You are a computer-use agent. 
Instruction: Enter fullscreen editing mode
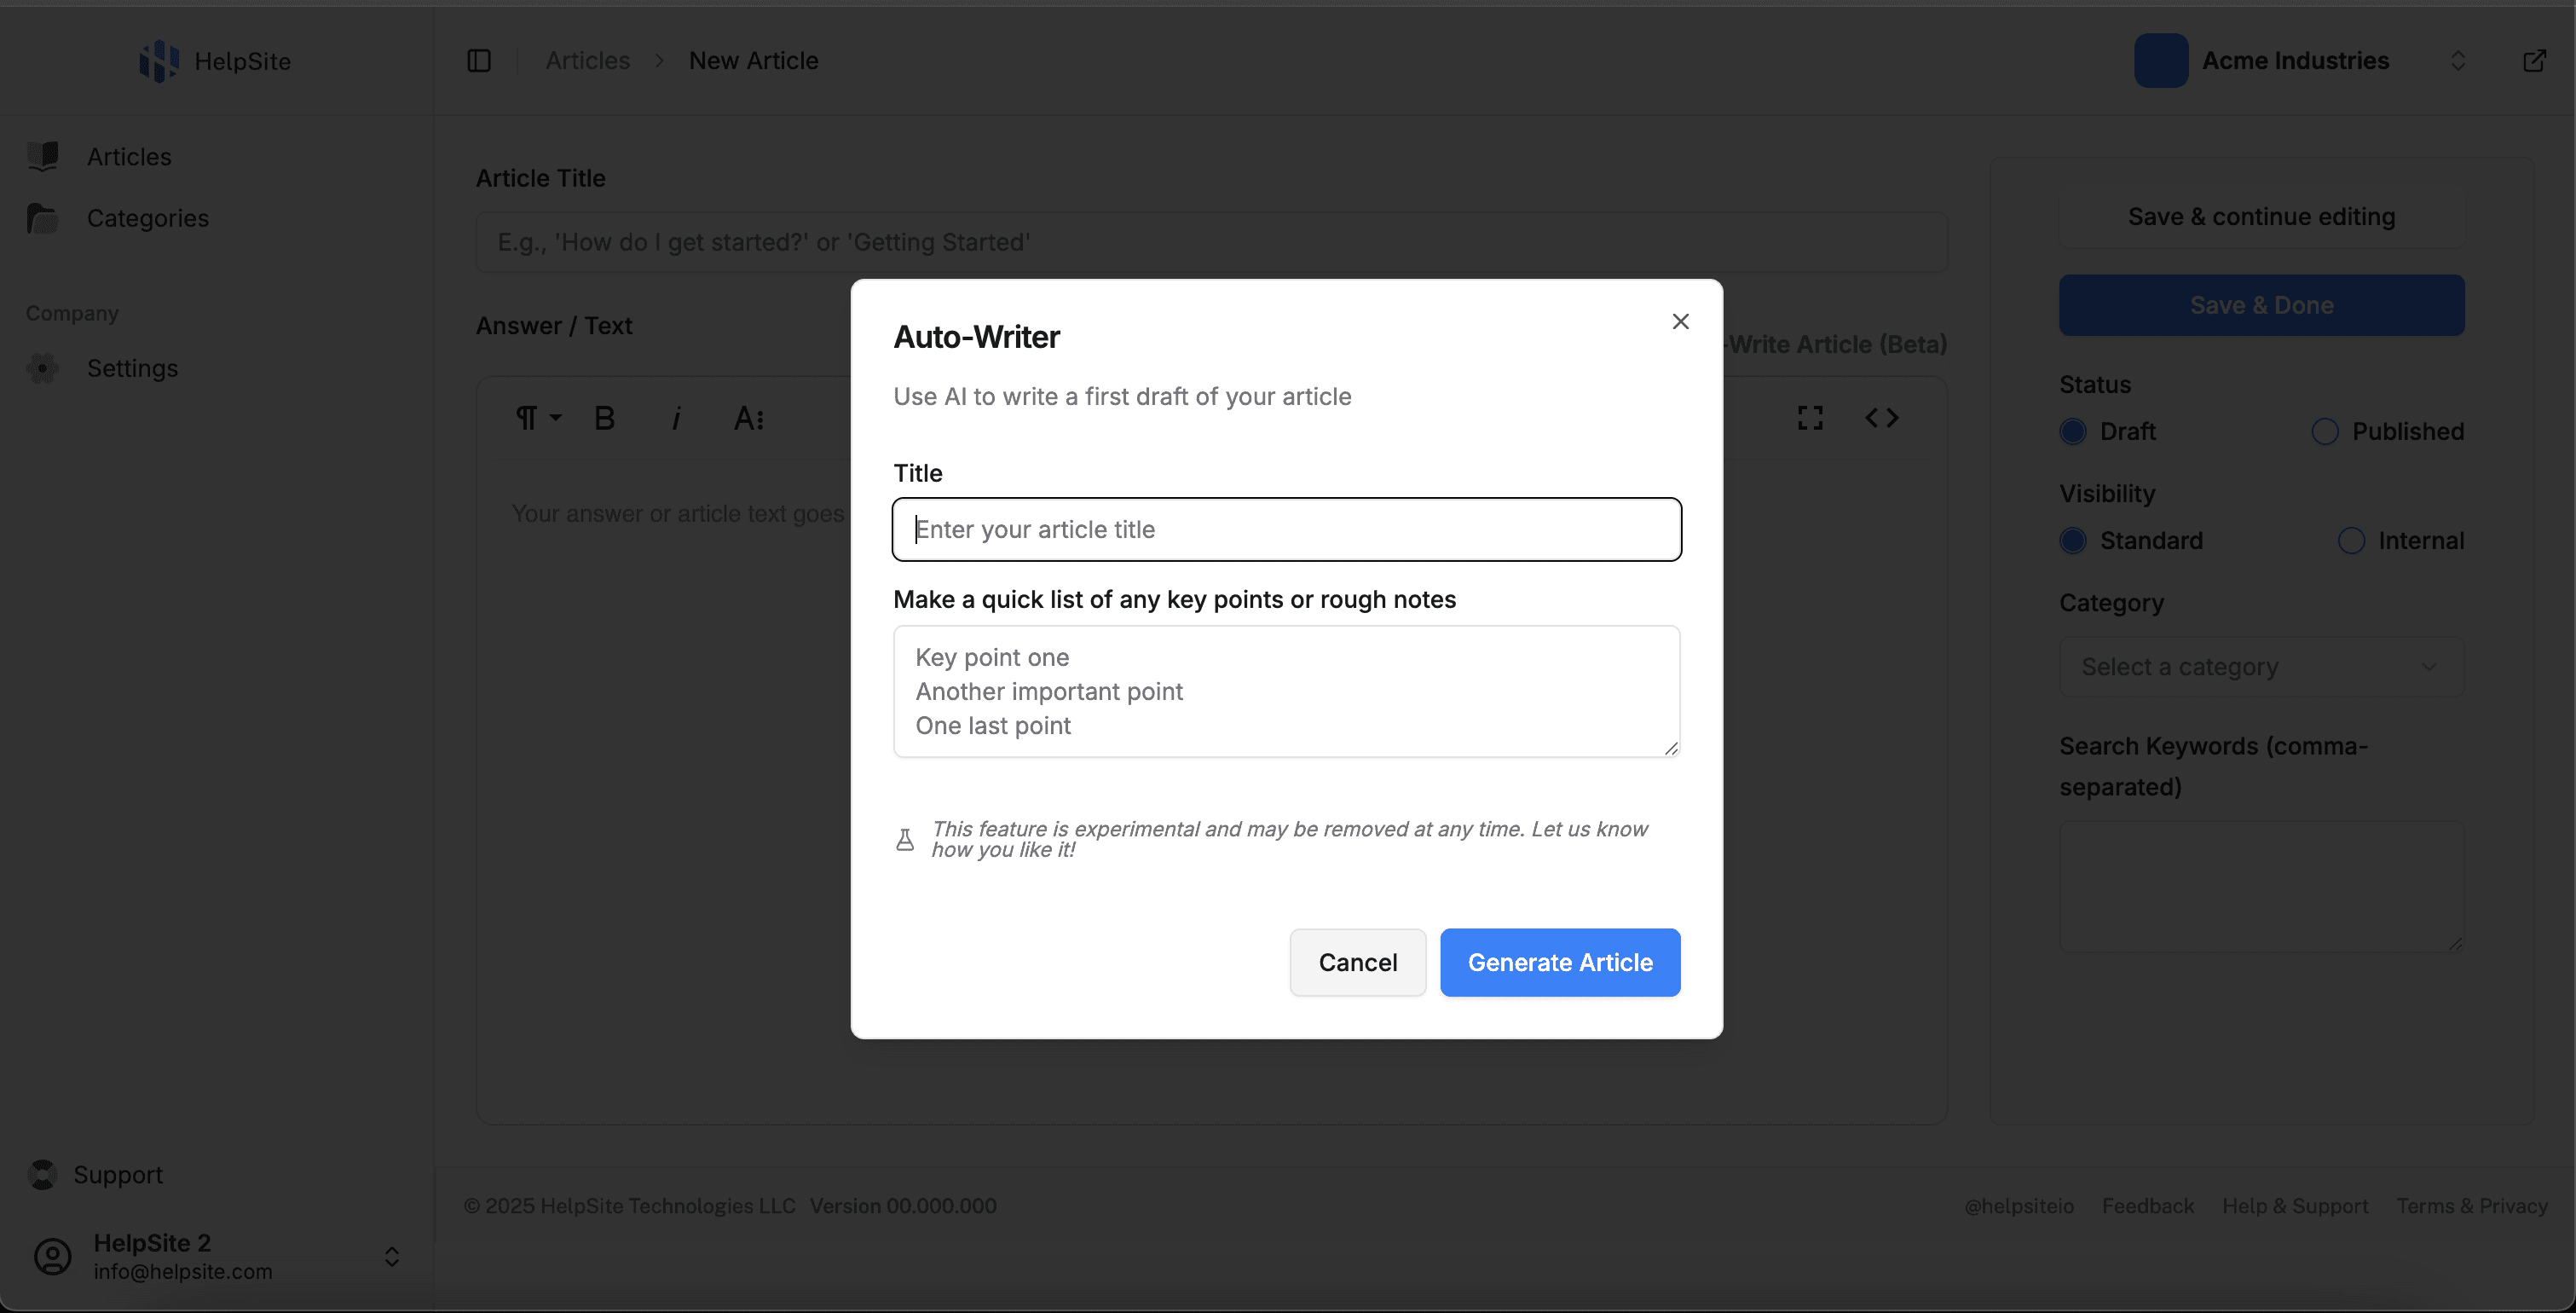pos(1810,417)
